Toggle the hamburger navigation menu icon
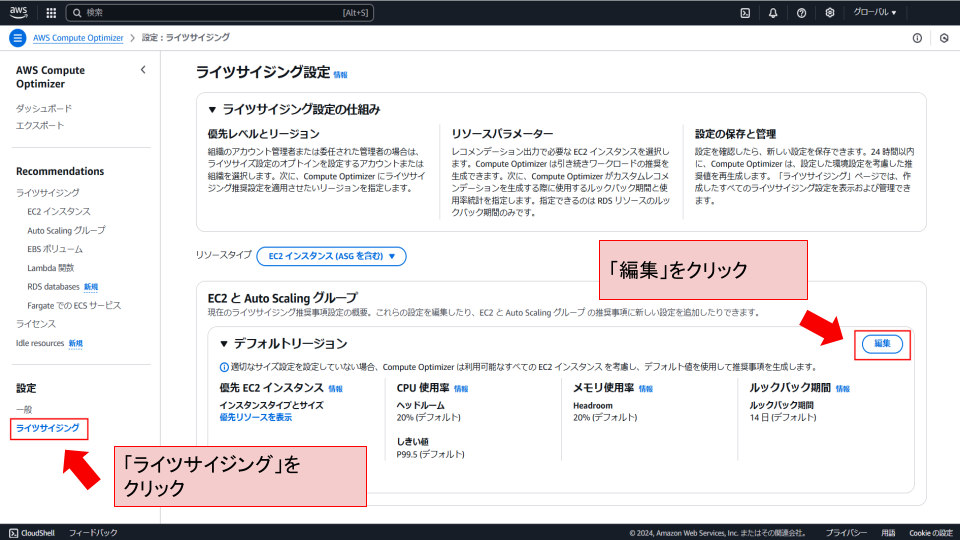Image resolution: width=960 pixels, height=540 pixels. 18,38
